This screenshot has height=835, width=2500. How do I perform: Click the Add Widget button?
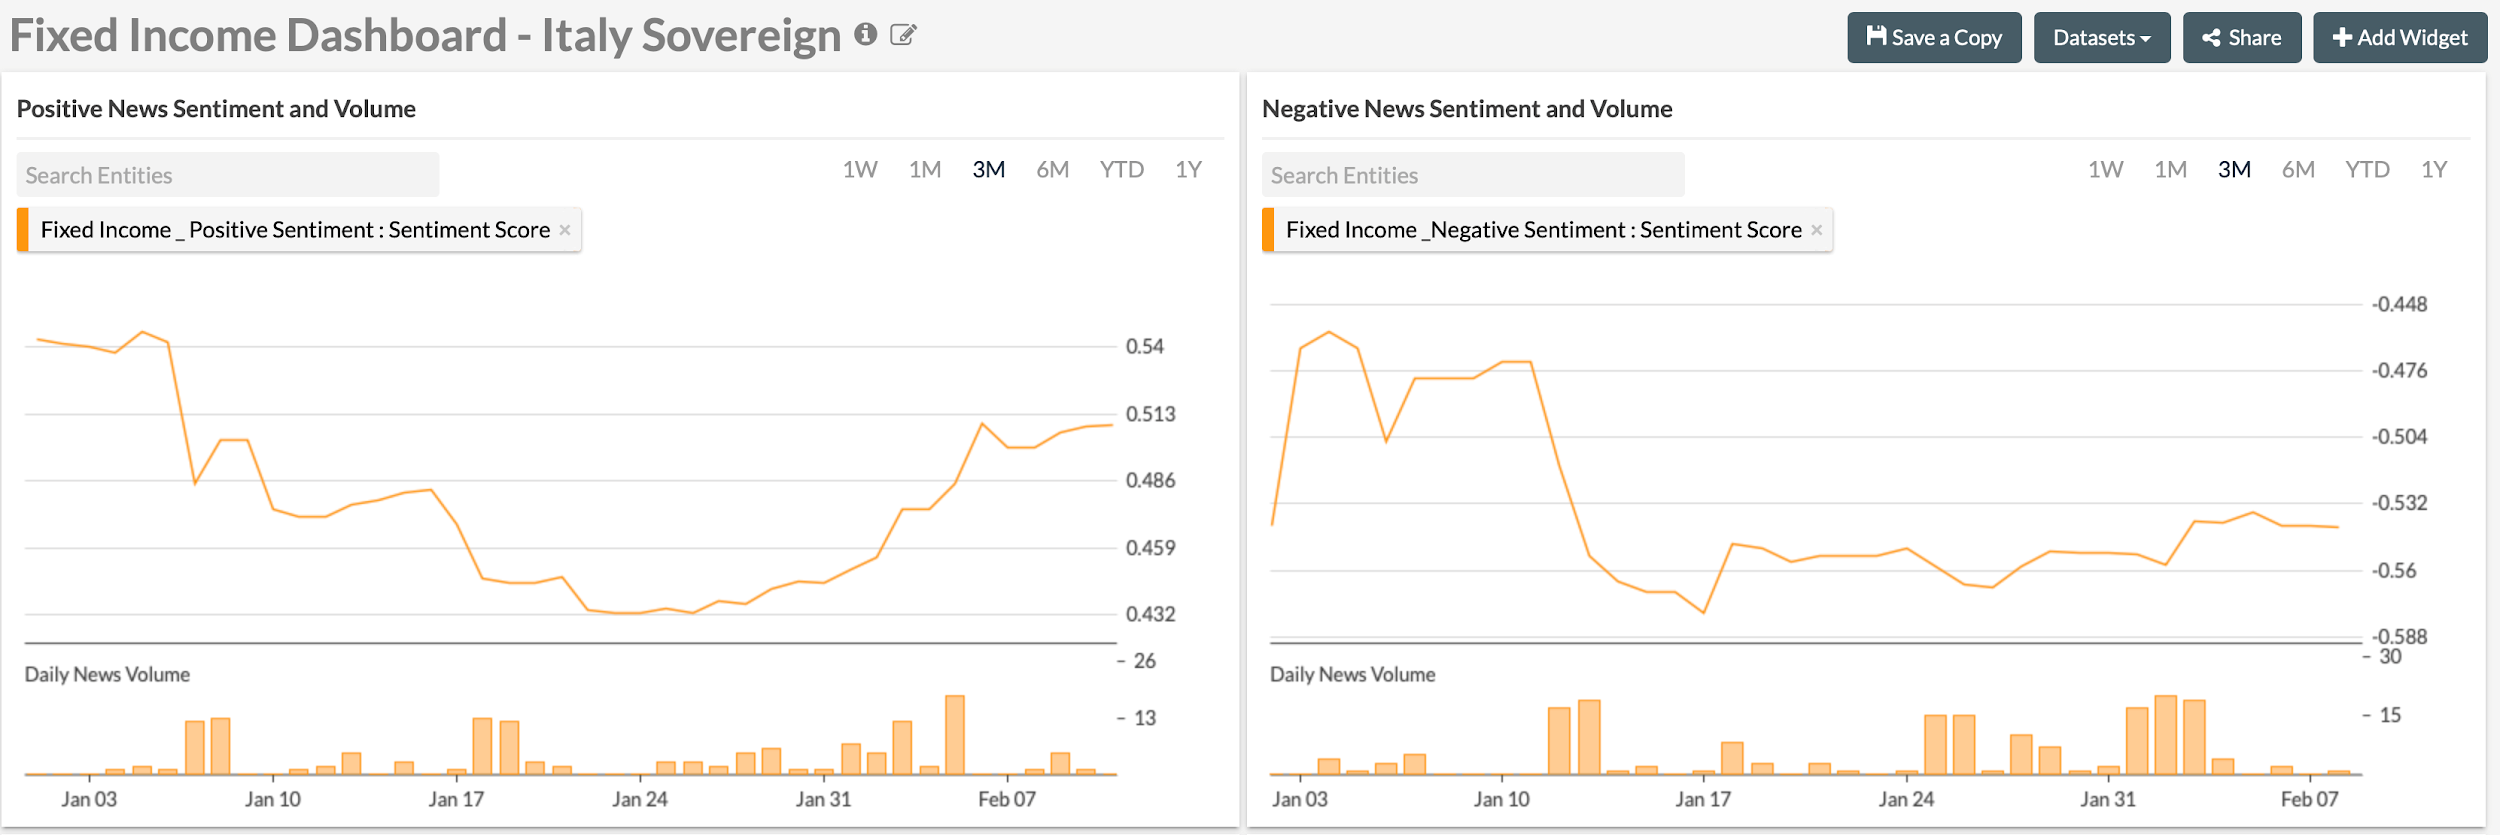(x=2399, y=38)
